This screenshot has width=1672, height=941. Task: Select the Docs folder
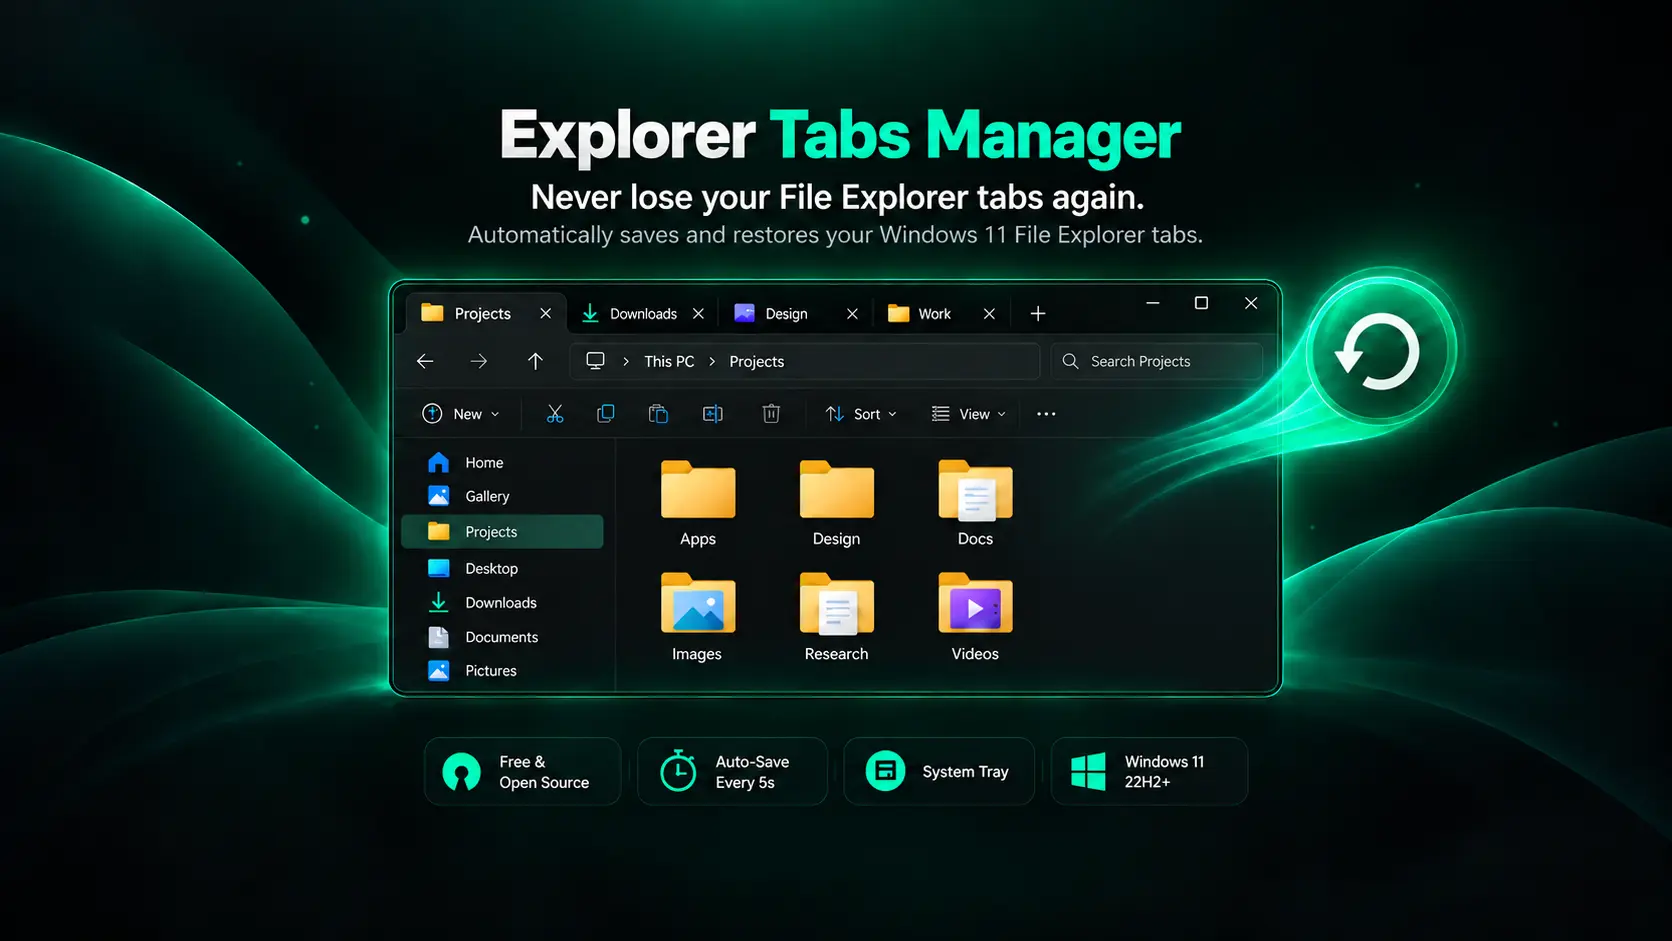pyautogui.click(x=975, y=503)
